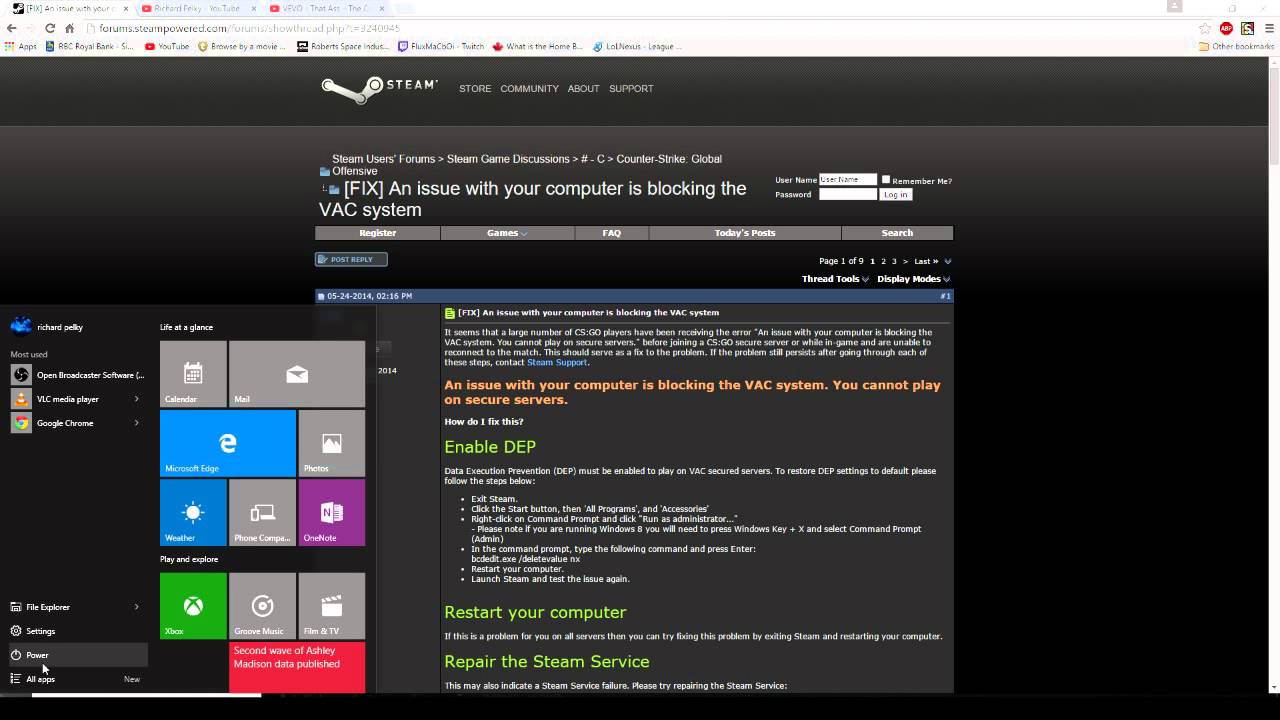Click Register in the forum nav bar
Viewport: 1280px width, 720px height.
pos(378,233)
